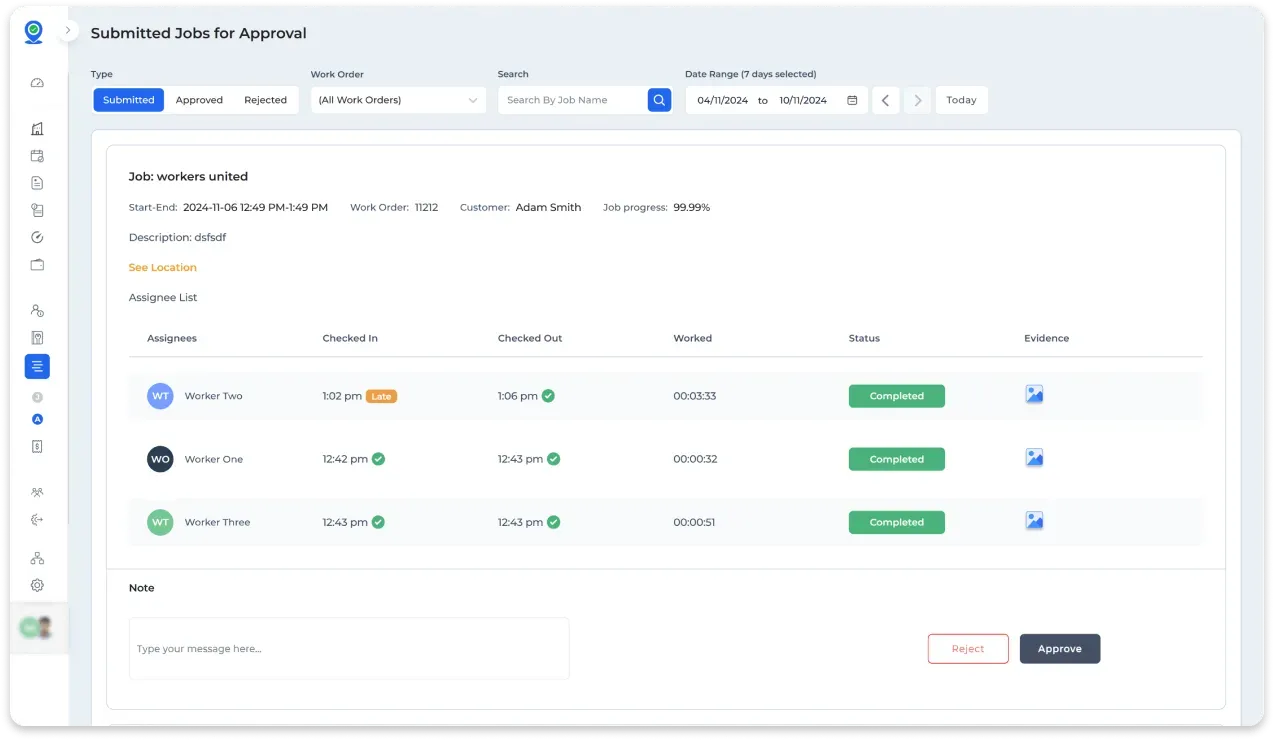Expand the sidebar with the chevron arrow
This screenshot has height=740, width=1274.
(x=67, y=30)
